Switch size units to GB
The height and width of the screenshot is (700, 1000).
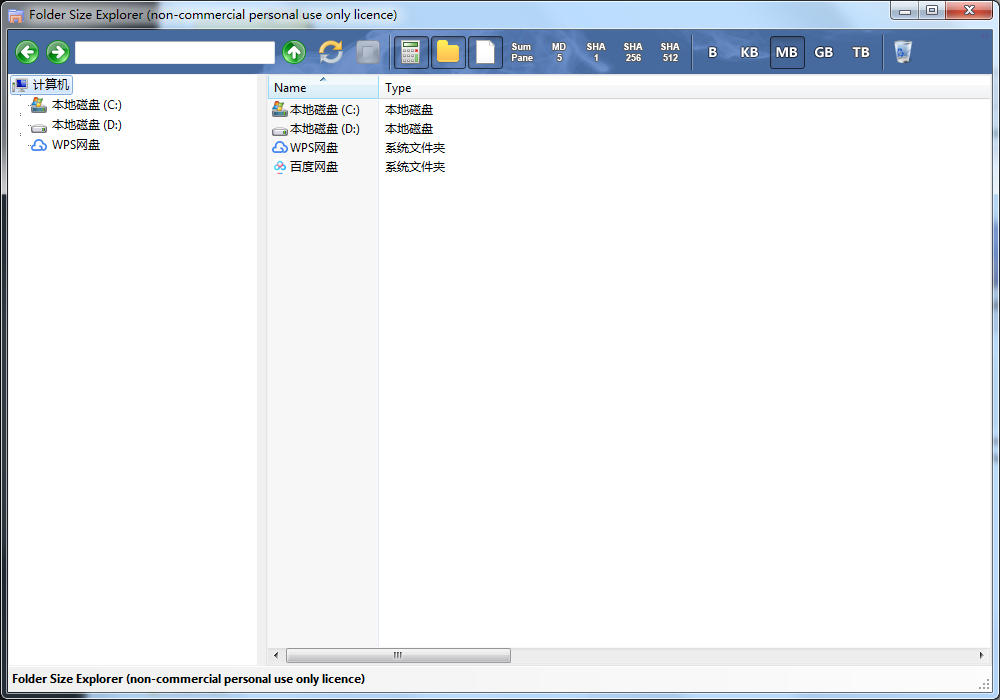(824, 52)
